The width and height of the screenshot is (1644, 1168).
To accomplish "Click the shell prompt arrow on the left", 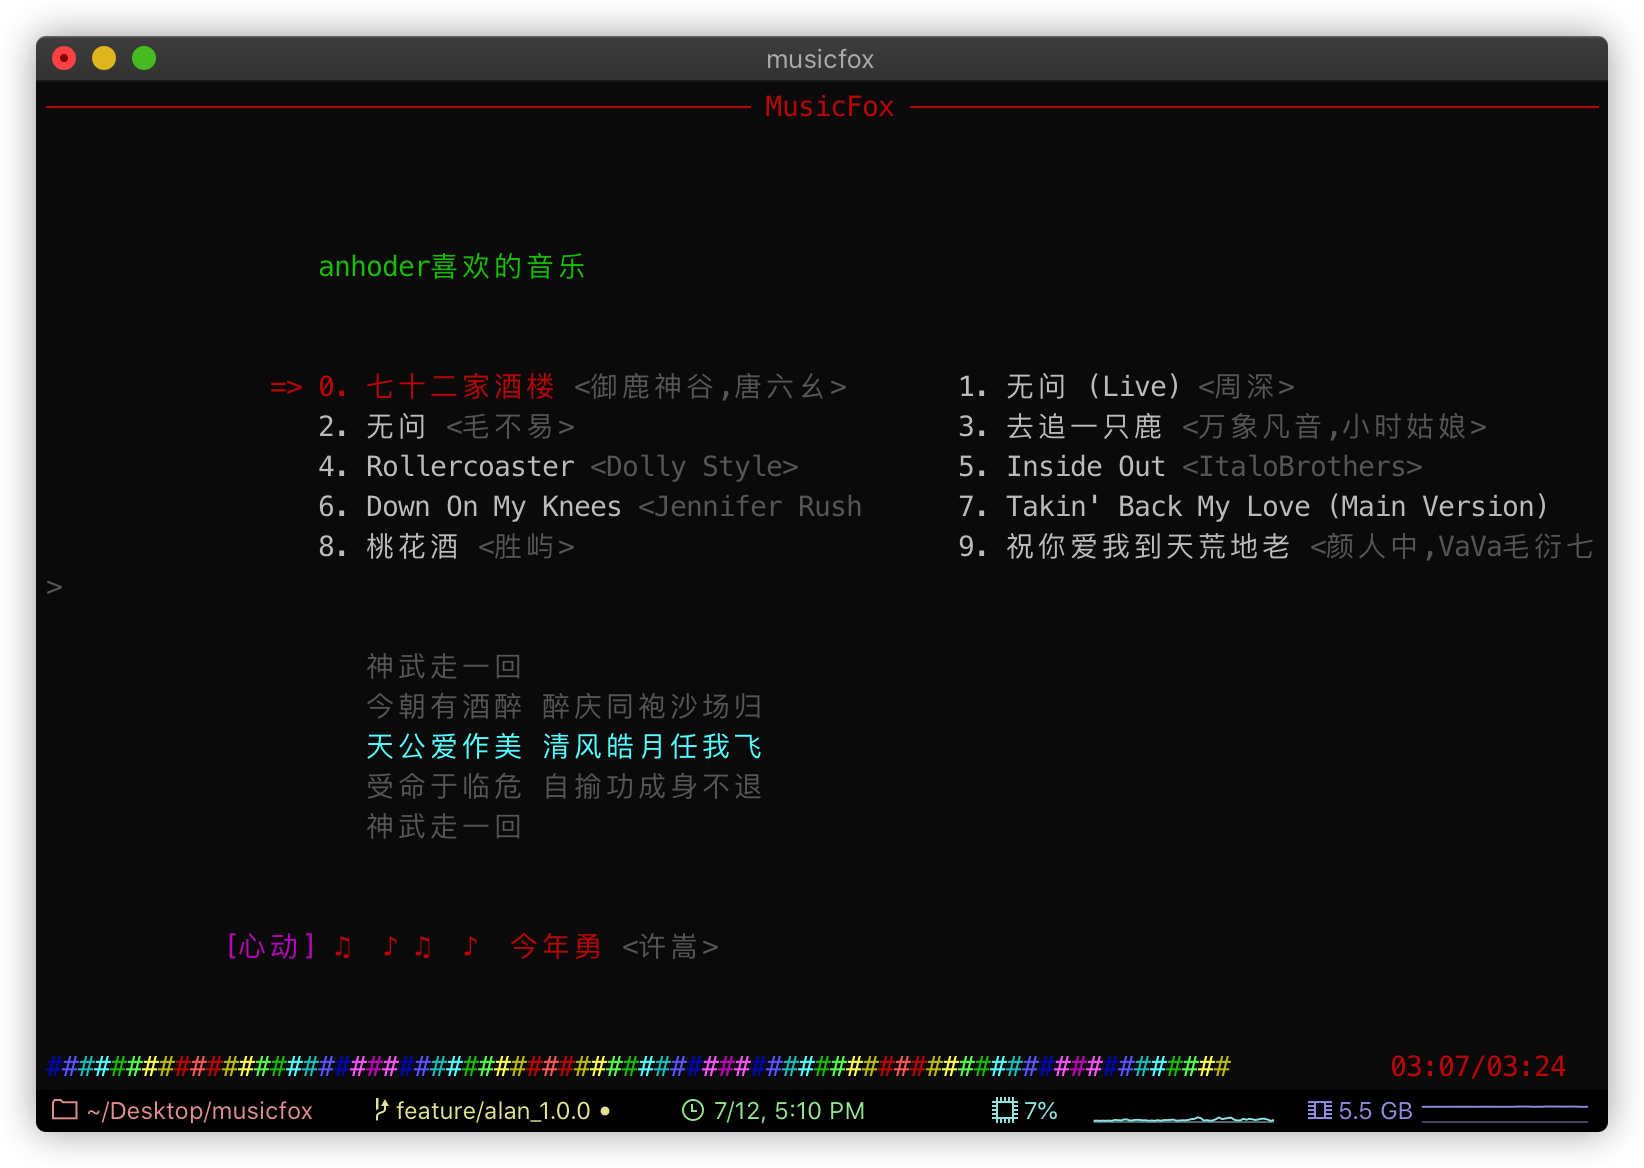I will point(54,587).
